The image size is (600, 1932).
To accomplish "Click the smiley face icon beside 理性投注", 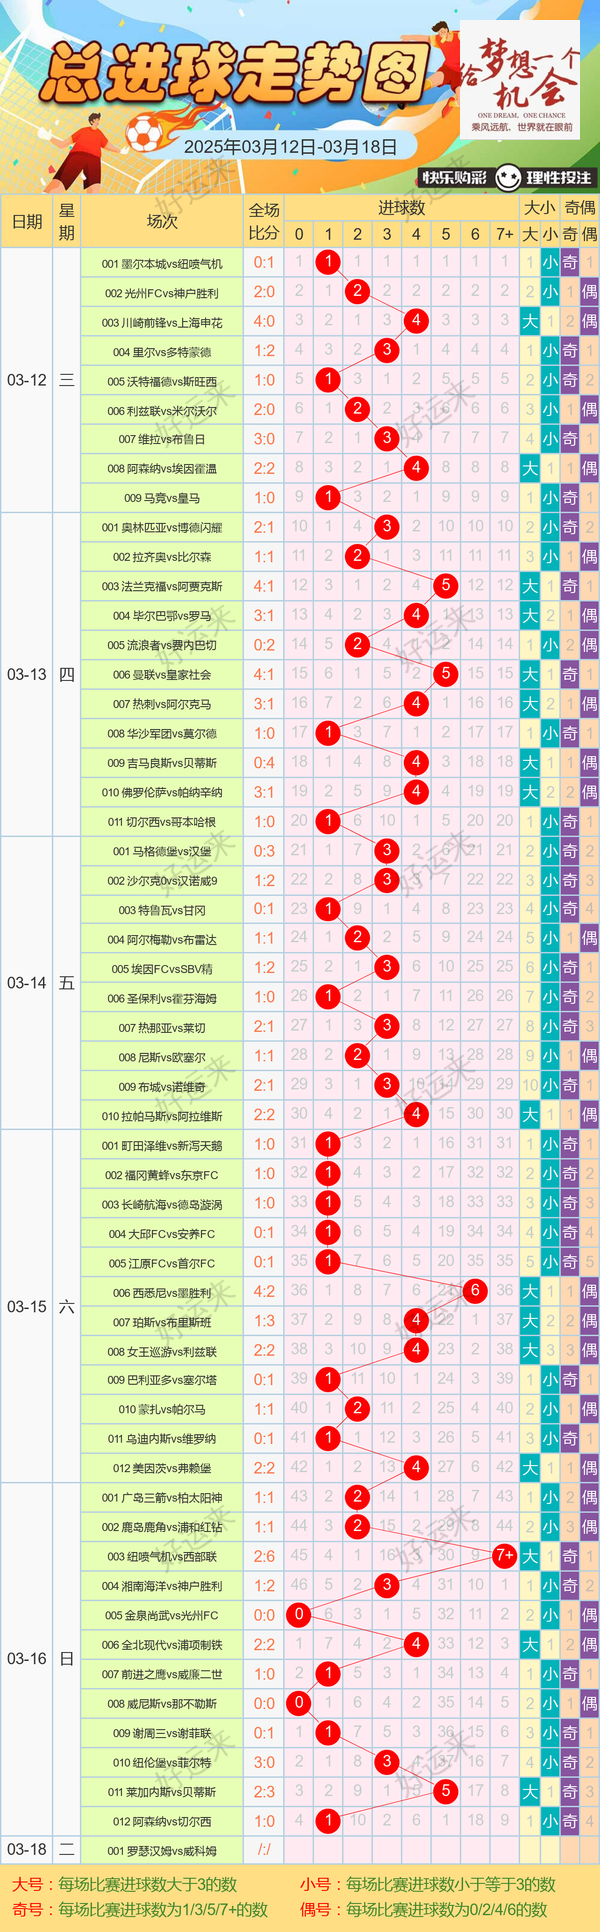I will (x=509, y=178).
